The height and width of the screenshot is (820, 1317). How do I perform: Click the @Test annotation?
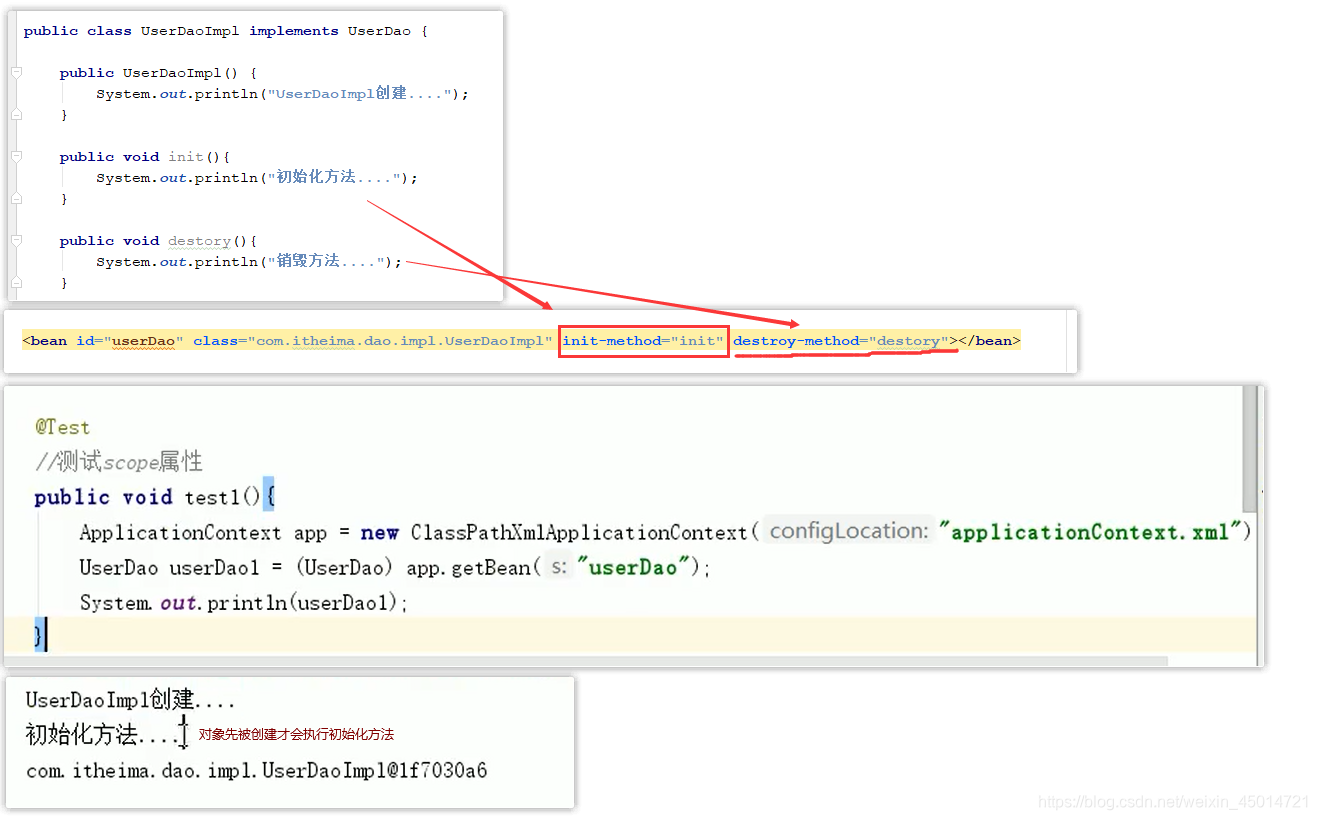[63, 427]
